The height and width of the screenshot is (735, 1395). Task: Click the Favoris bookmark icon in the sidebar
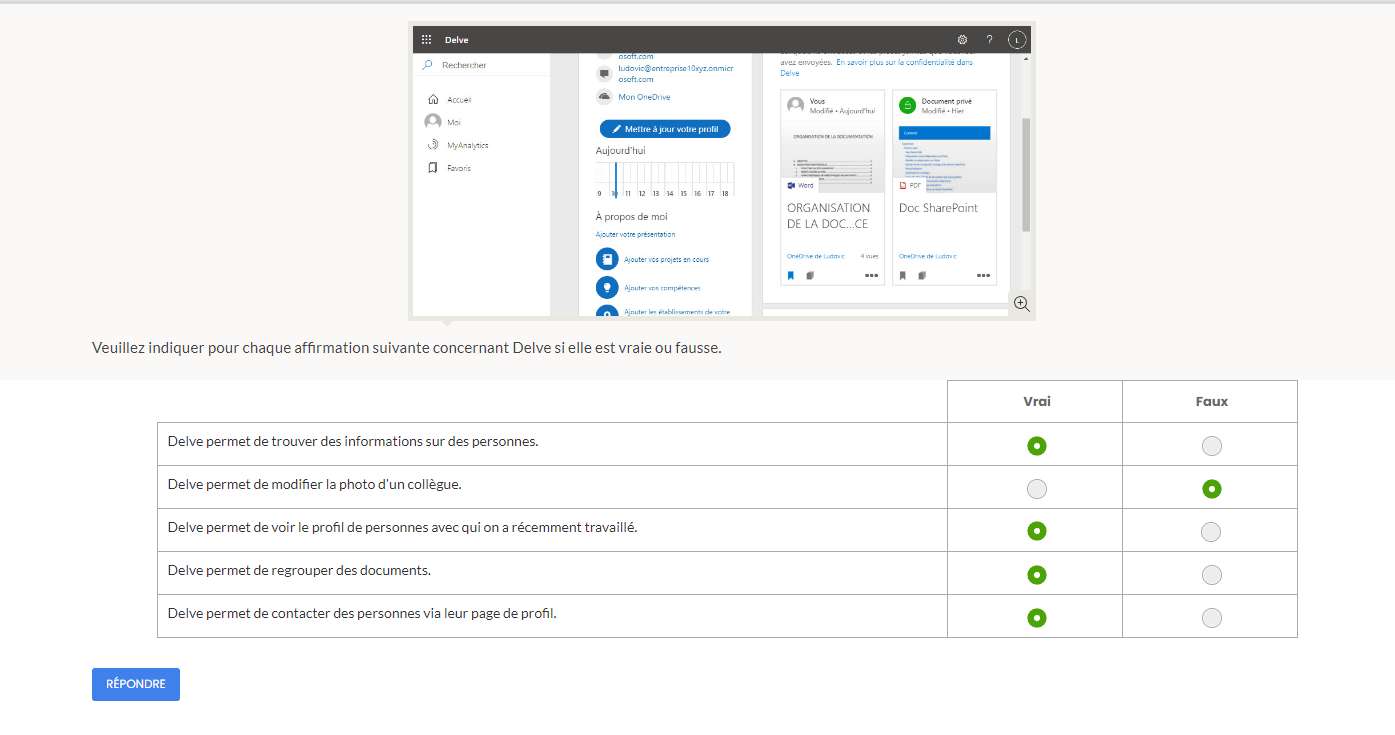click(433, 168)
